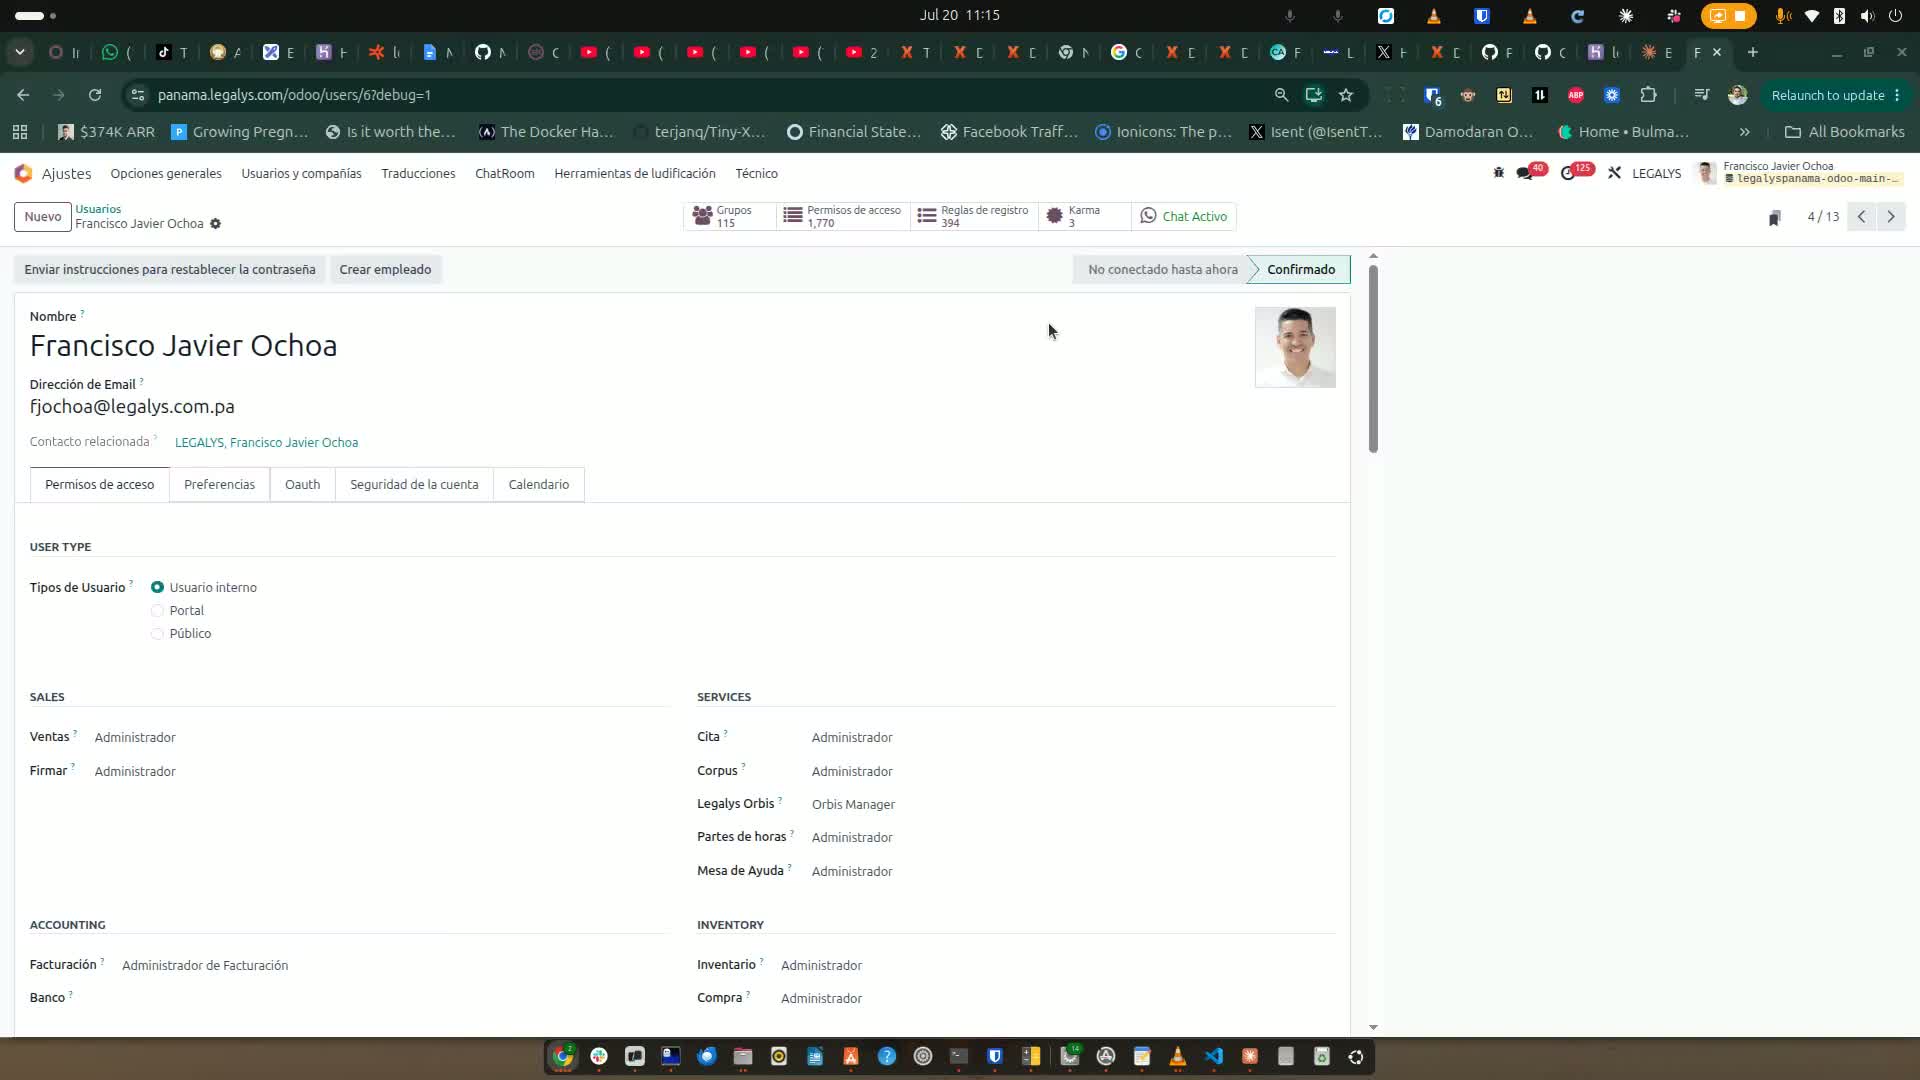Open the LEGALYS company switcher

(1656, 173)
